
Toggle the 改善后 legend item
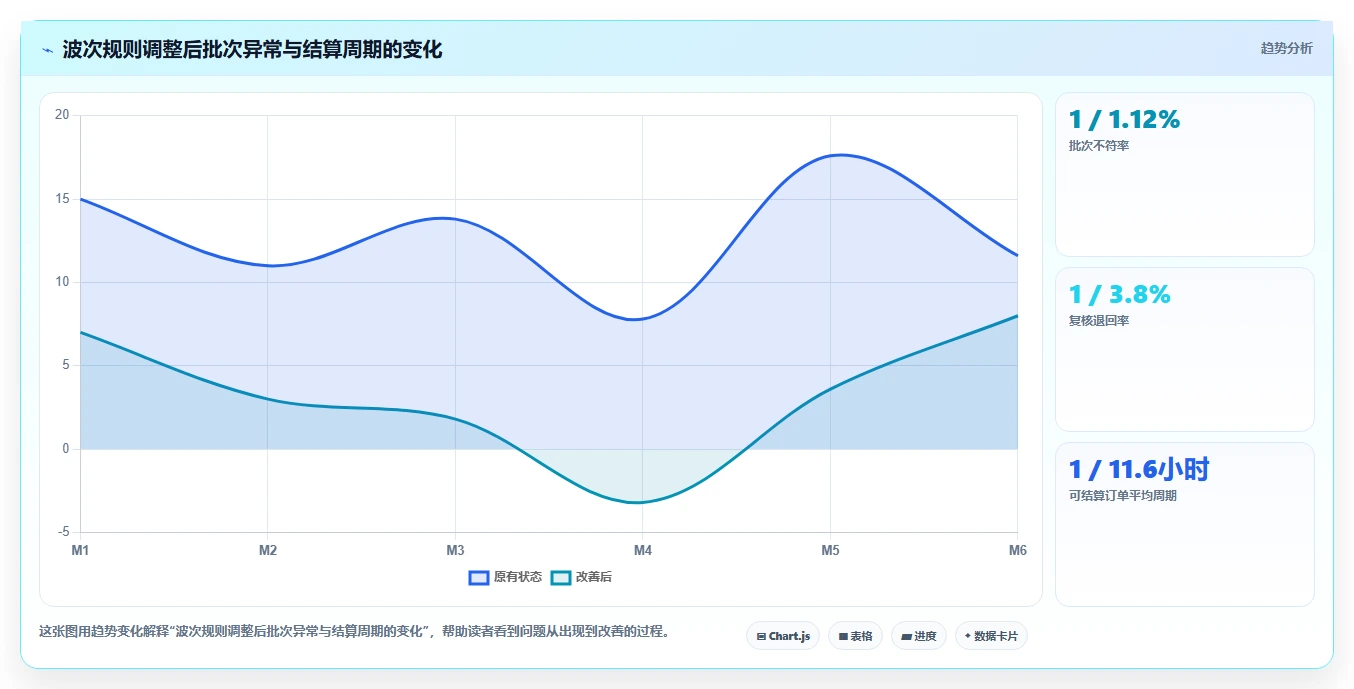[581, 577]
